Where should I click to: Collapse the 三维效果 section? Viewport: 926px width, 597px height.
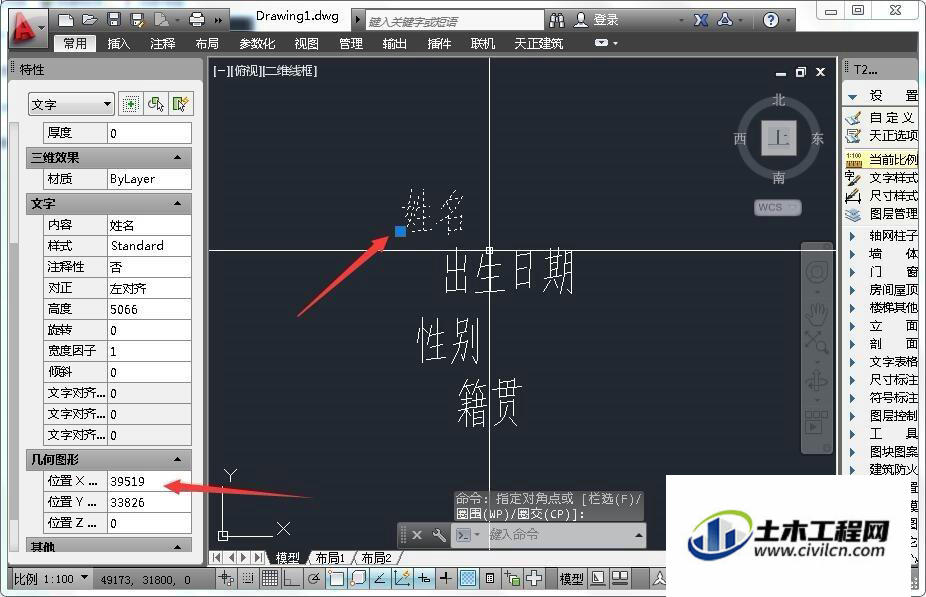177,158
